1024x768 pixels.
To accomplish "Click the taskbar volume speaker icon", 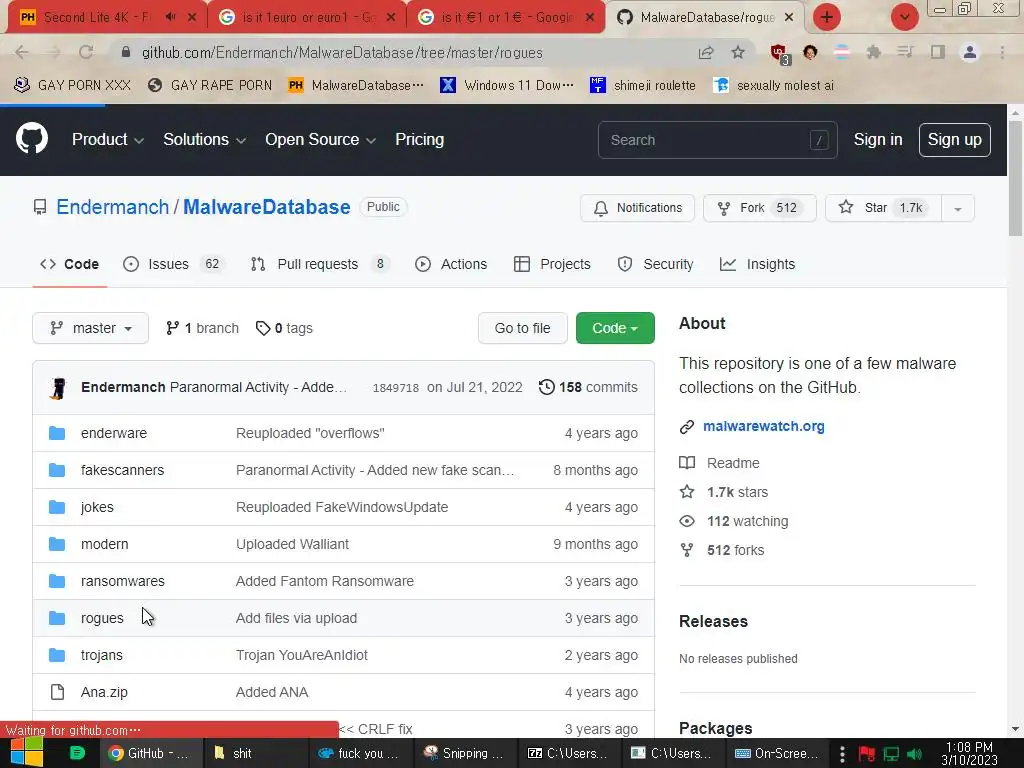I will [915, 754].
